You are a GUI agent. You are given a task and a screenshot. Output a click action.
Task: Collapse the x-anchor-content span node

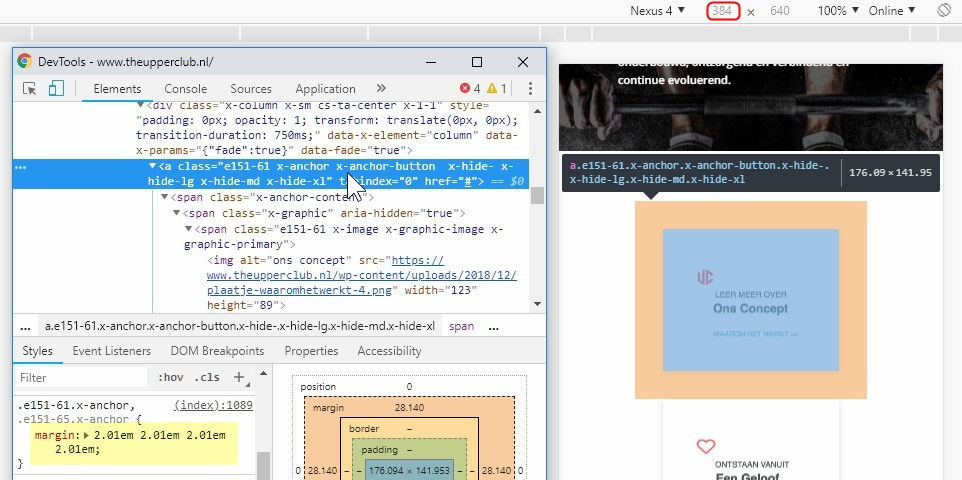164,197
